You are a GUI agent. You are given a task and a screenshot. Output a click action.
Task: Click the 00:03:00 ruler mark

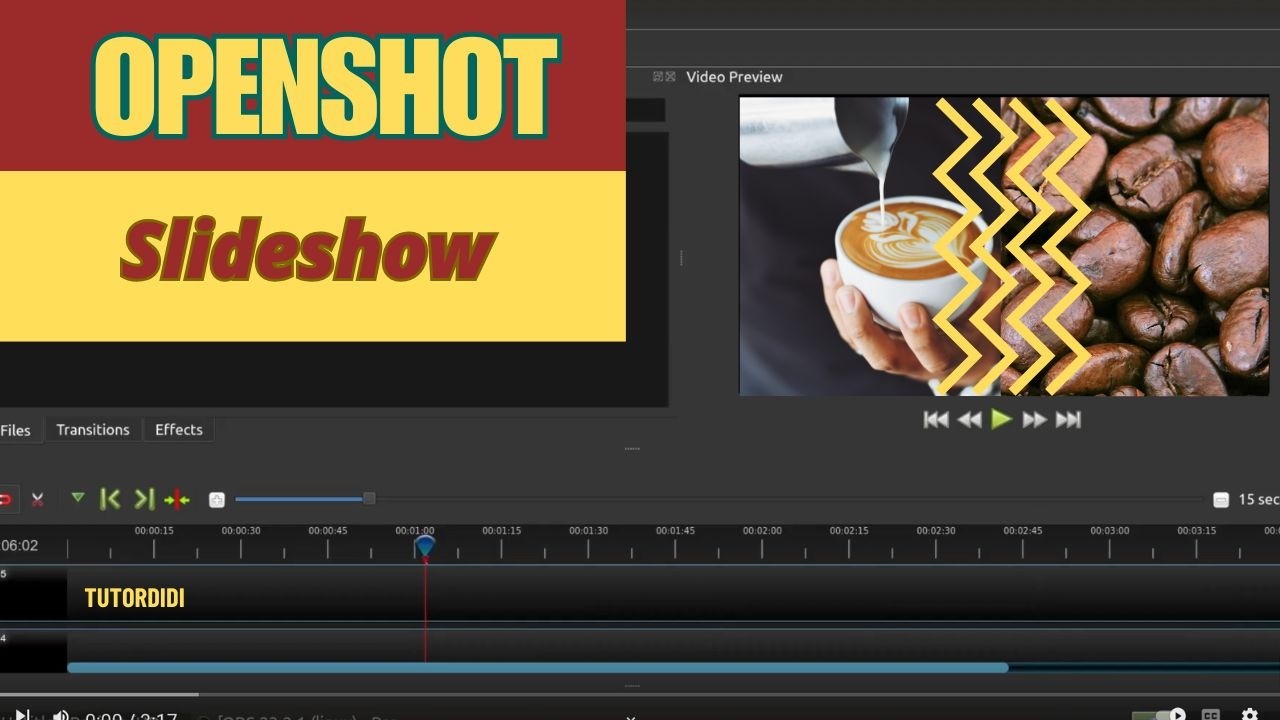click(x=1110, y=531)
